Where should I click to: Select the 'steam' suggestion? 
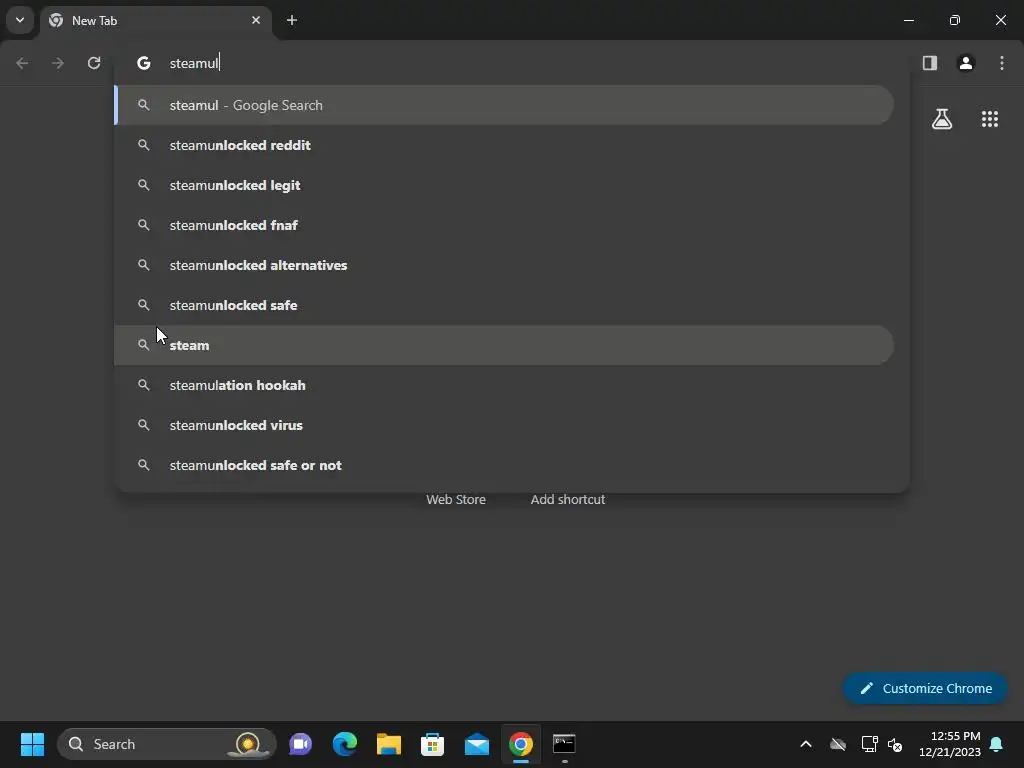click(504, 345)
